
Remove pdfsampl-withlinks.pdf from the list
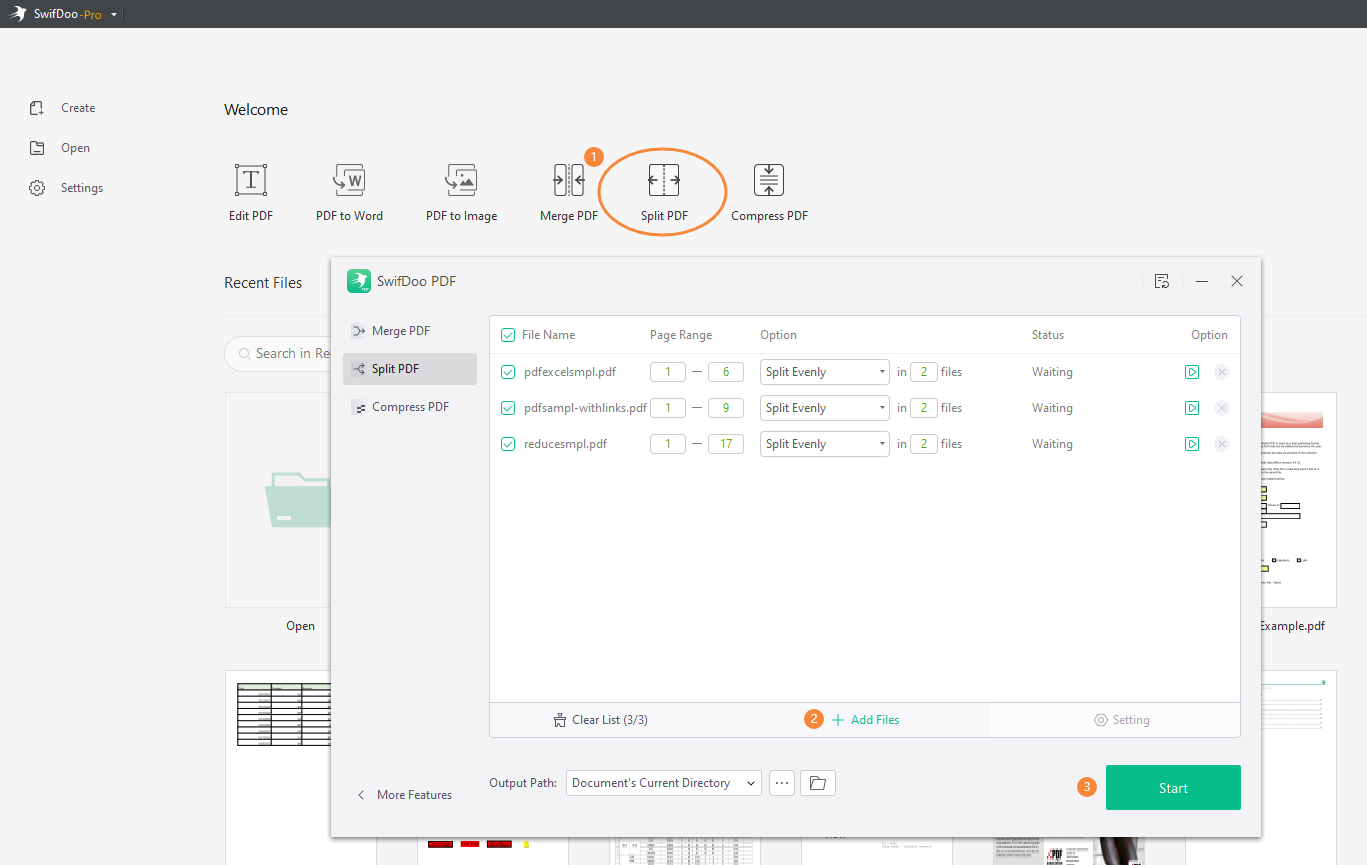point(1222,408)
